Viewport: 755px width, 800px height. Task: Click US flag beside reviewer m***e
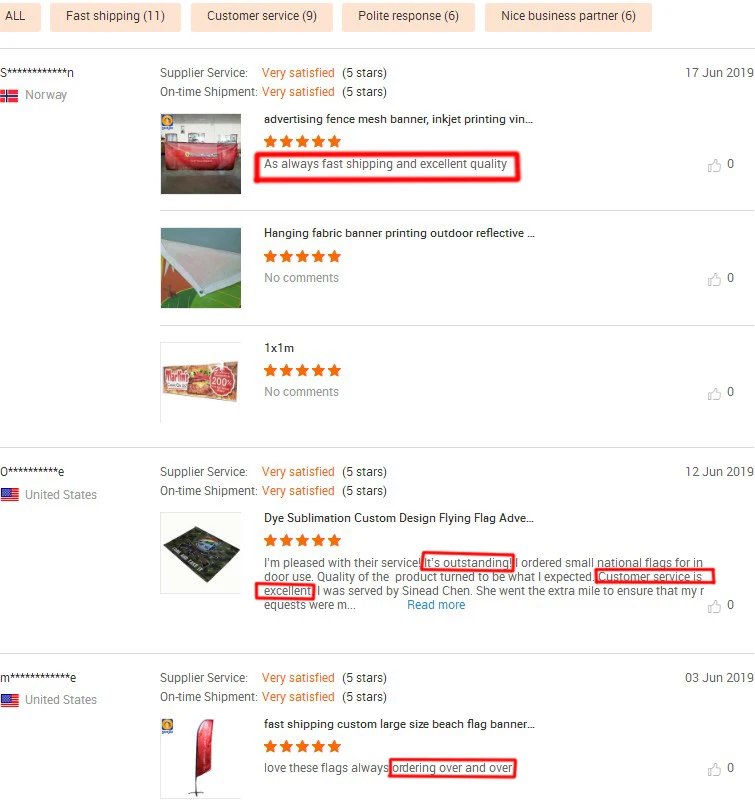point(10,700)
